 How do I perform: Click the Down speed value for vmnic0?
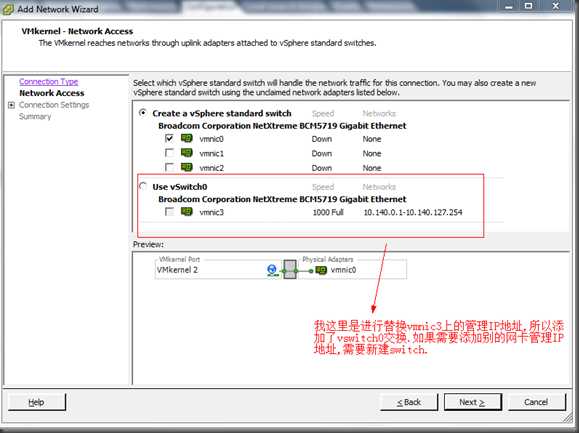[322, 139]
